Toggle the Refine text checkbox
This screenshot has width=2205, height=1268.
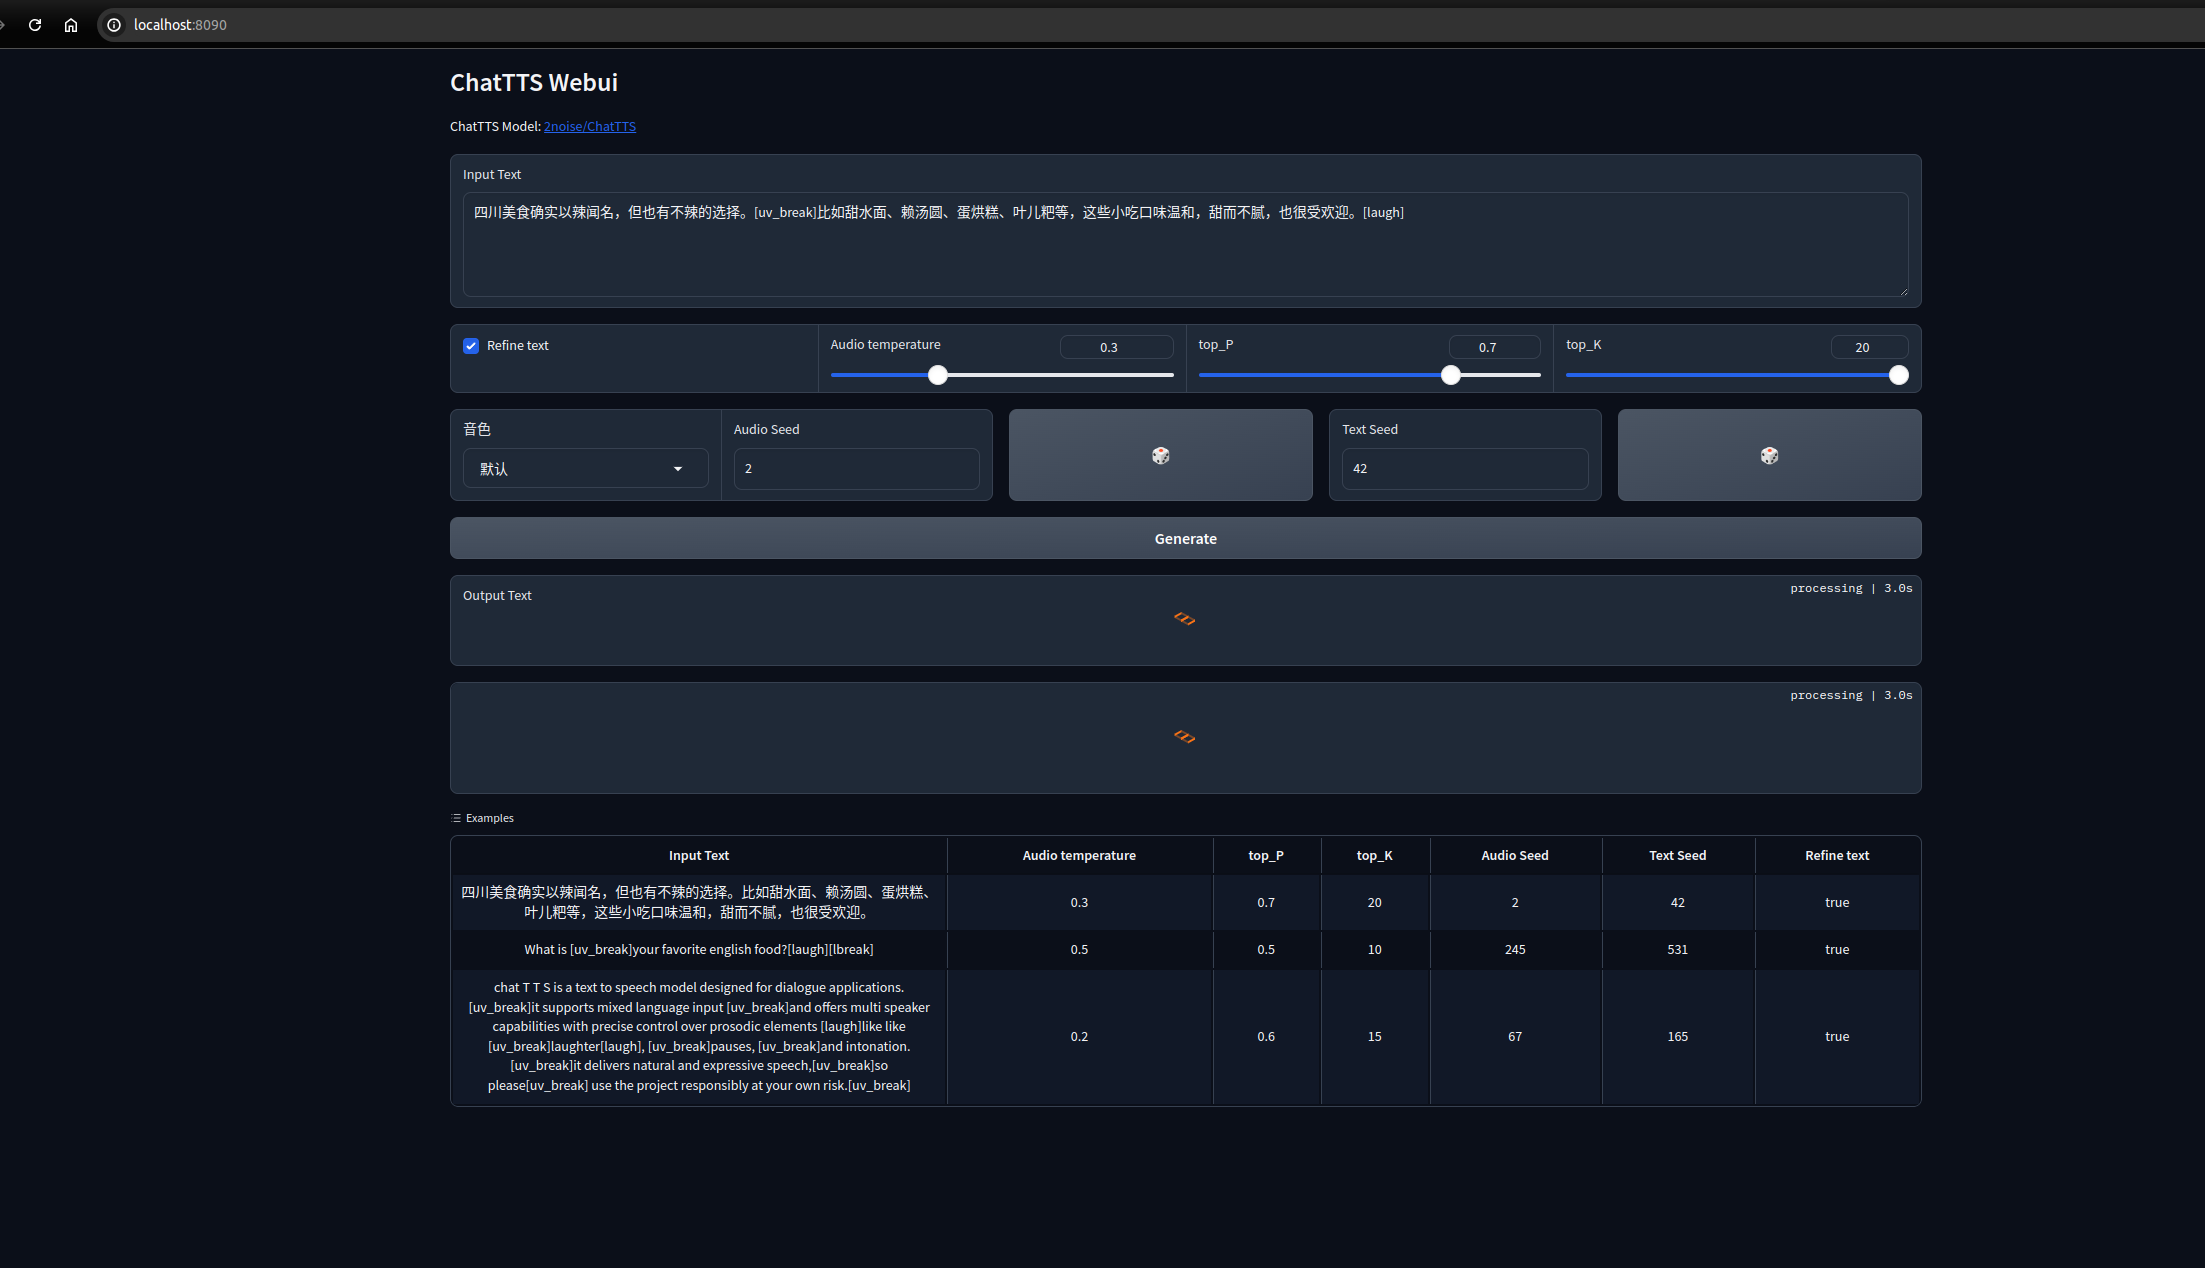pos(471,346)
